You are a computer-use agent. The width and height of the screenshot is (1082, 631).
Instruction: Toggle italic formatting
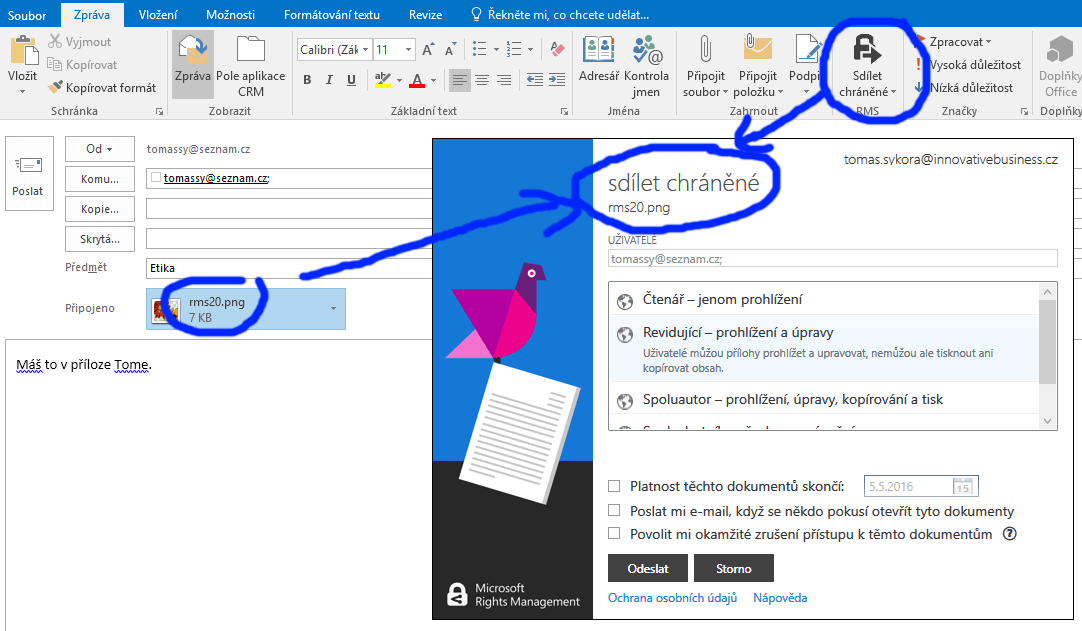329,80
